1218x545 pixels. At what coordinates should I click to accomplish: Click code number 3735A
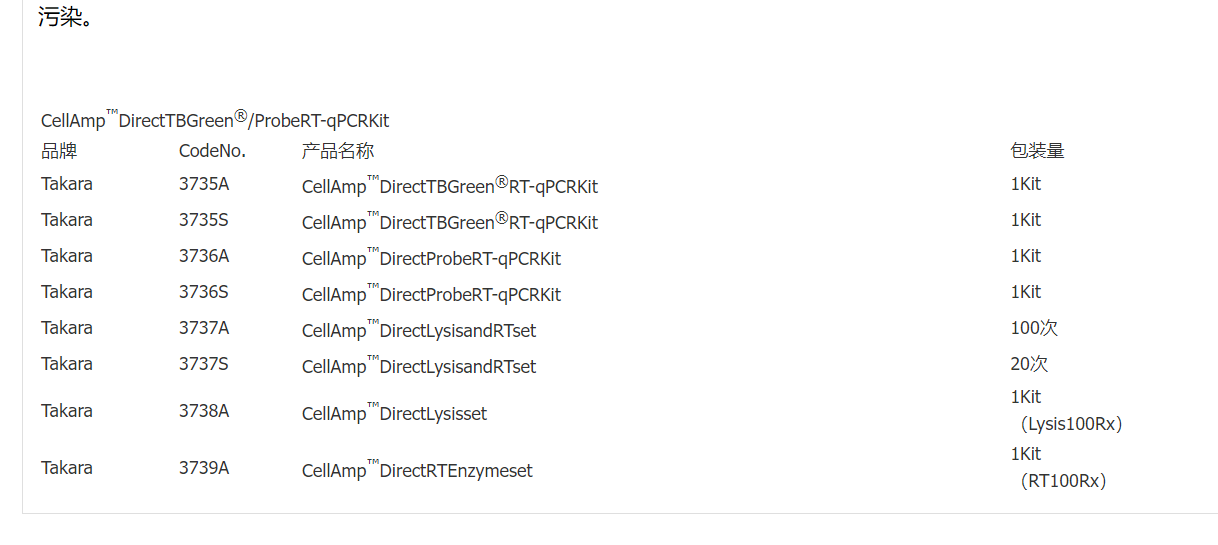point(204,184)
